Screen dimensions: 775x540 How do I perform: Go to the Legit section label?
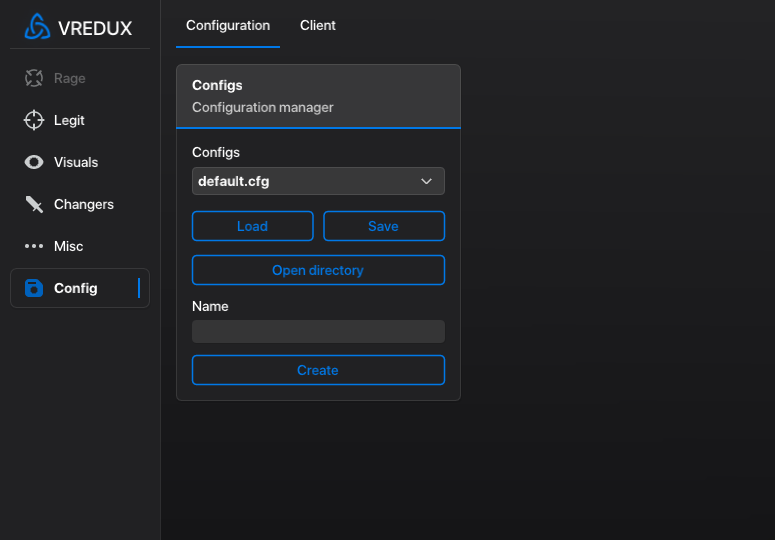coord(69,120)
